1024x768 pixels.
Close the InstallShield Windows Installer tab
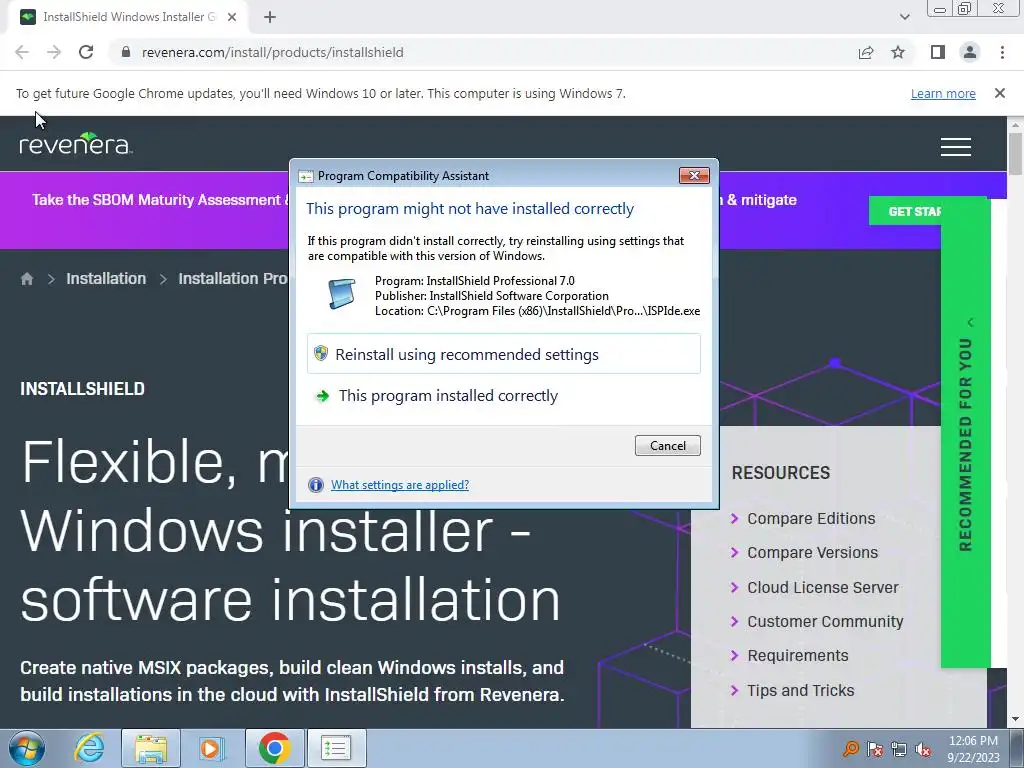[x=232, y=18]
